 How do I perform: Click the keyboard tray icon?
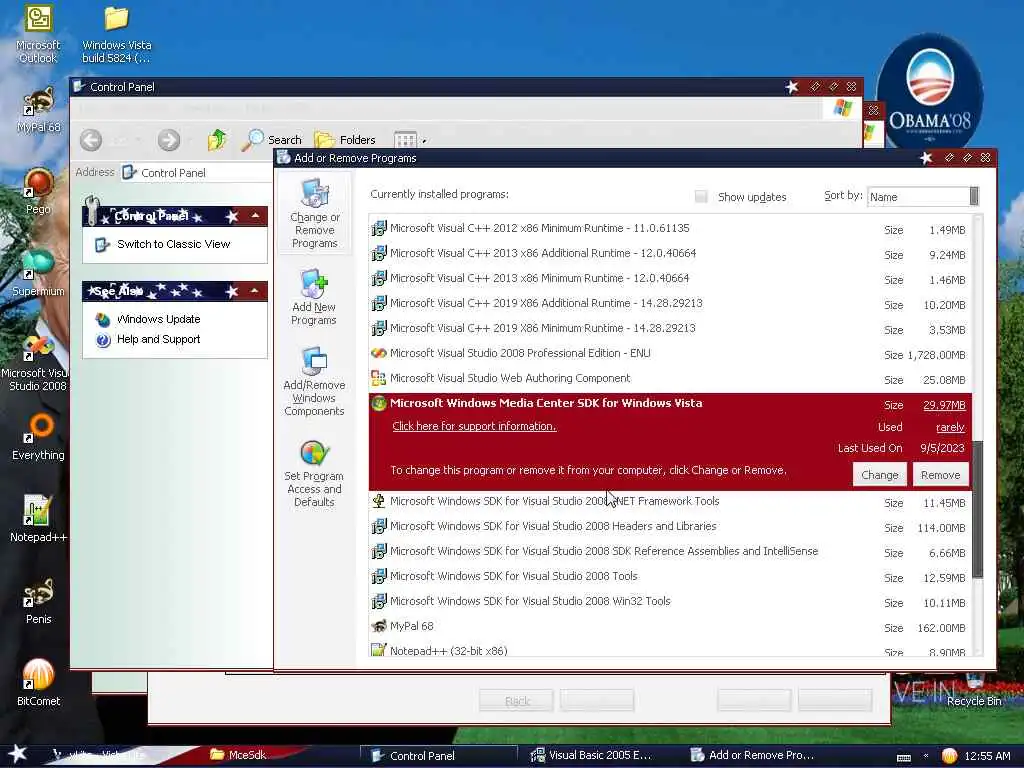click(904, 758)
